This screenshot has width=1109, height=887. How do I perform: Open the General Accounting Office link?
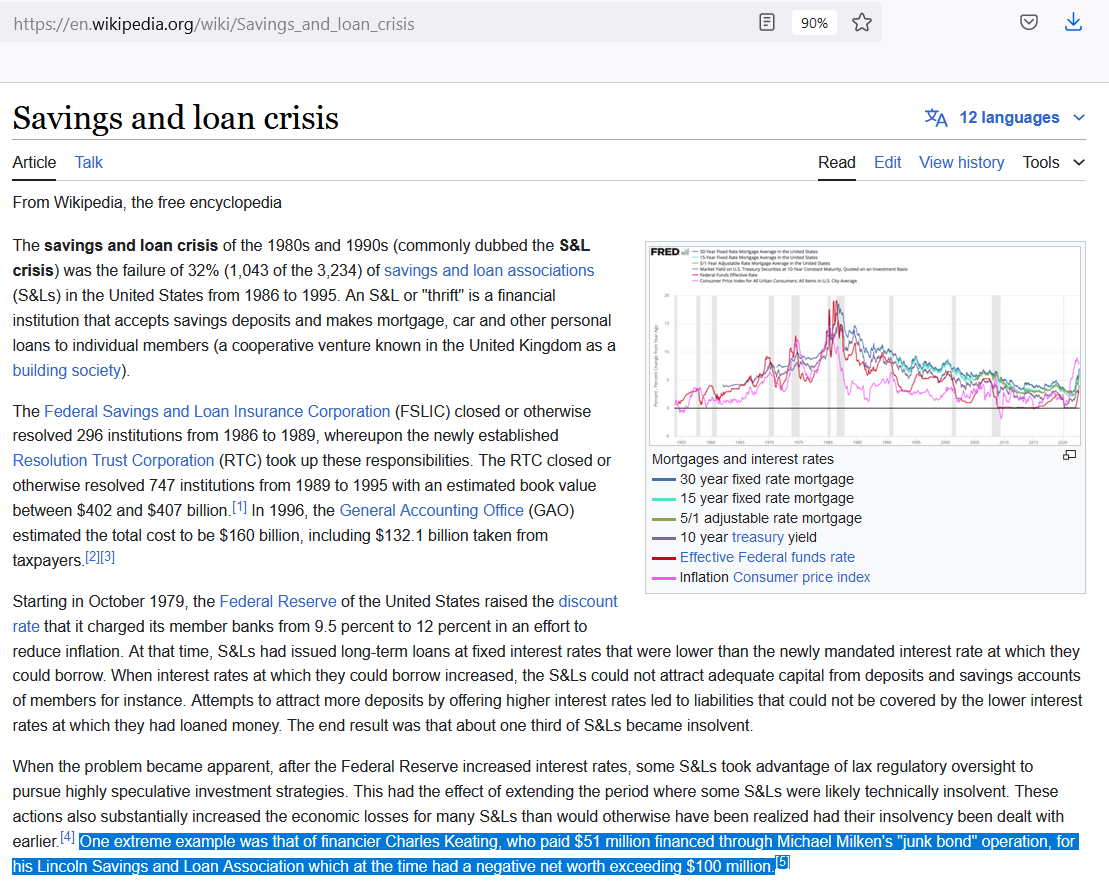click(x=431, y=510)
